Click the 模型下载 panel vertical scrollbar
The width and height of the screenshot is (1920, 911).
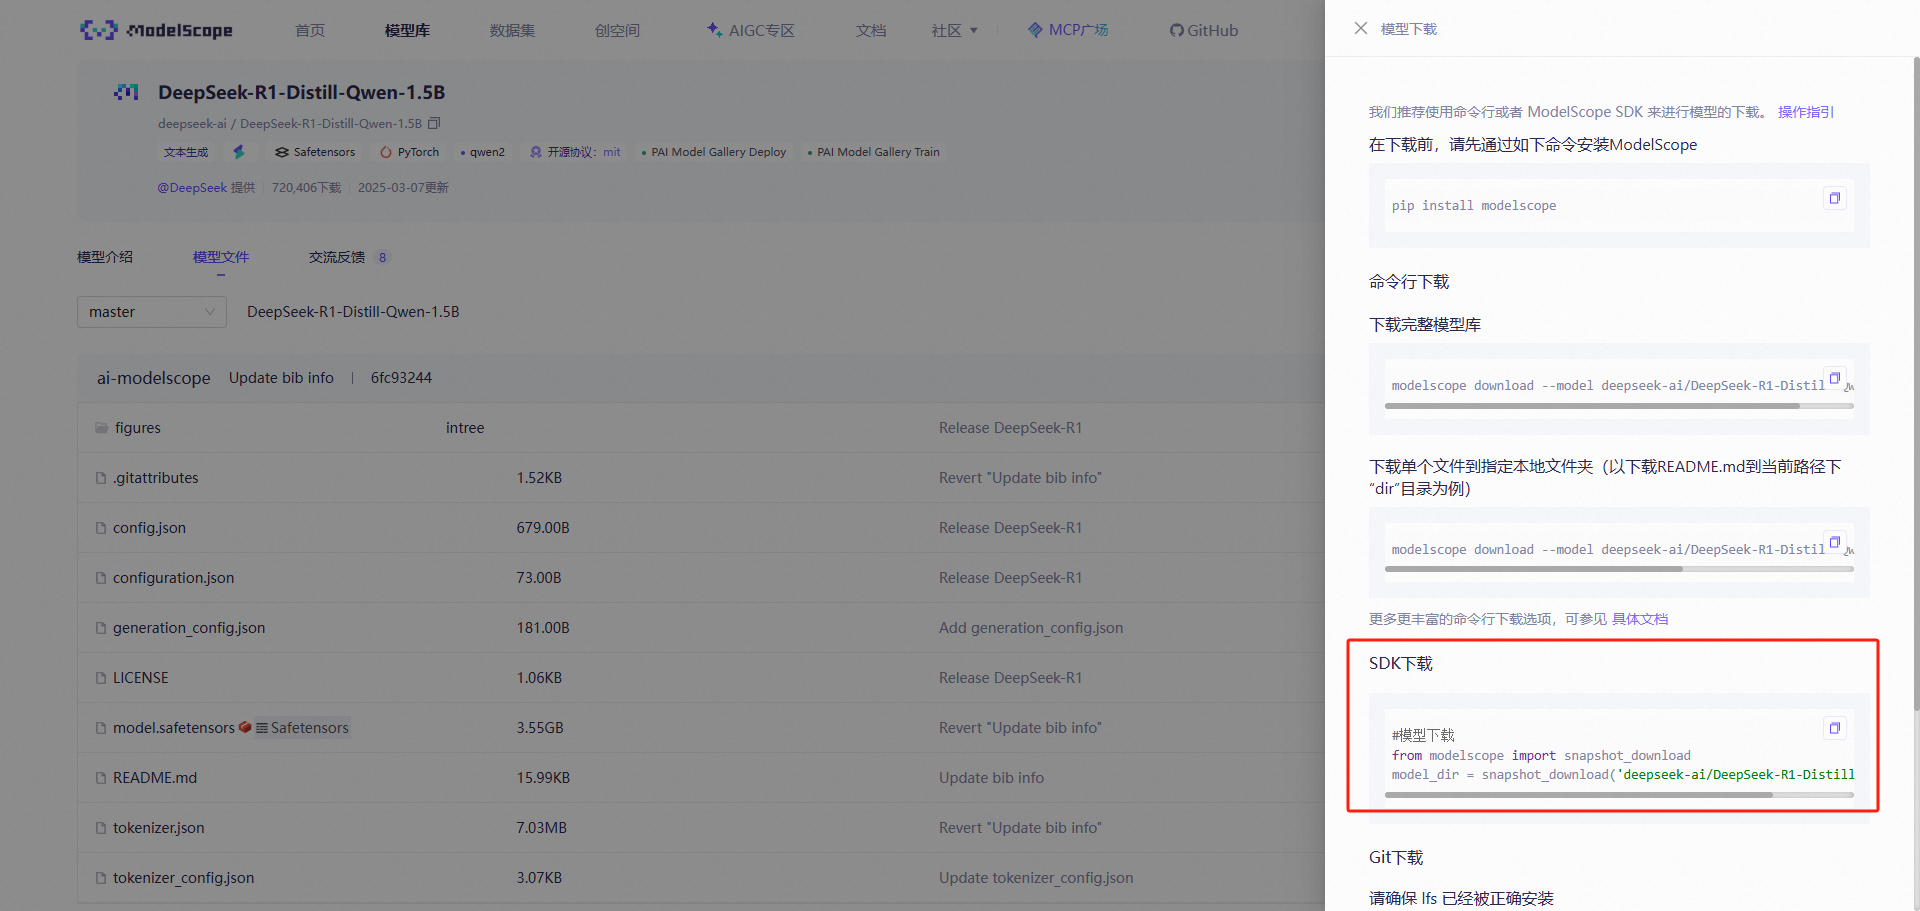[1916, 384]
